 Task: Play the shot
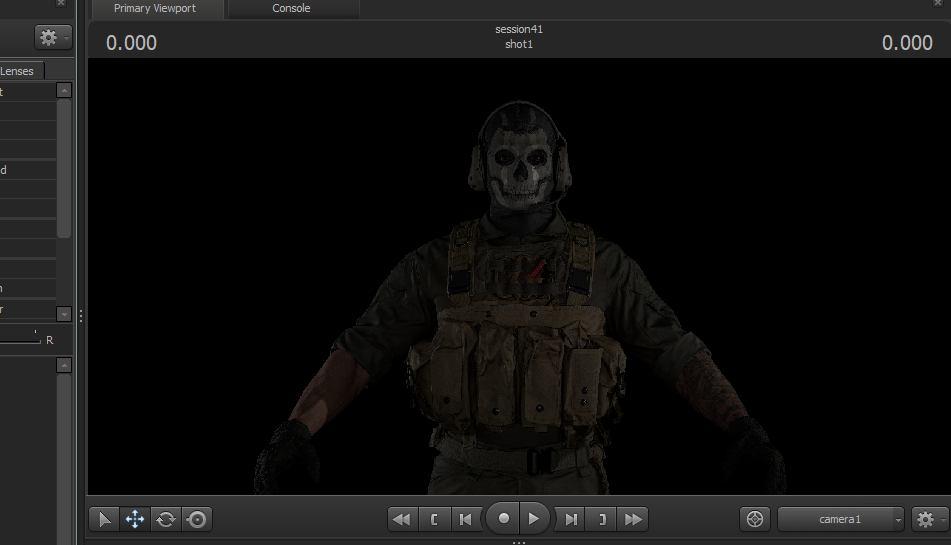(534, 519)
